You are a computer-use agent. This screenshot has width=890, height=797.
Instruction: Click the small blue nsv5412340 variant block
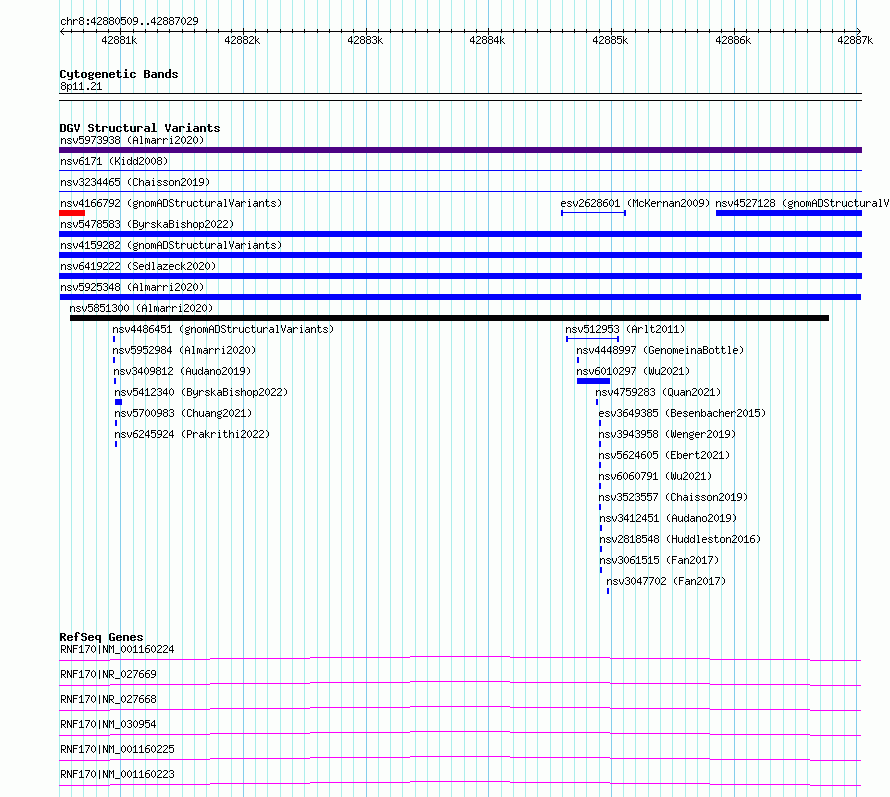pyautogui.click(x=119, y=402)
